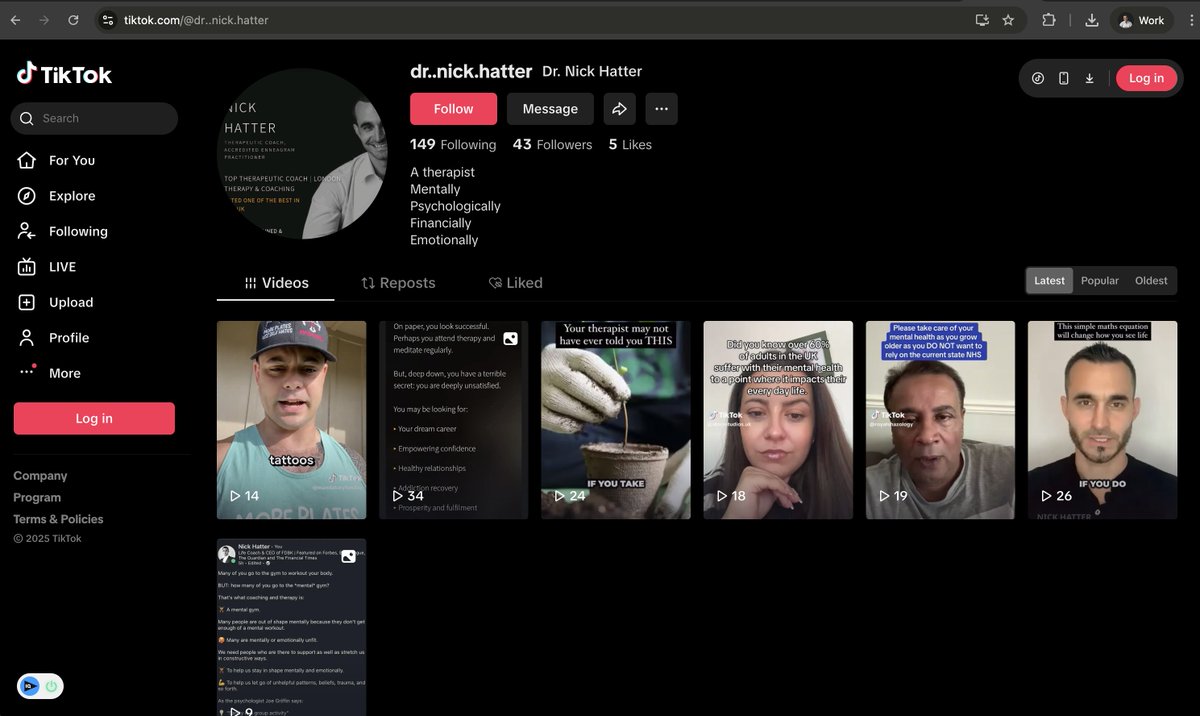Open the 'tattoos' video with 14 plays
The width and height of the screenshot is (1200, 716).
(291, 420)
